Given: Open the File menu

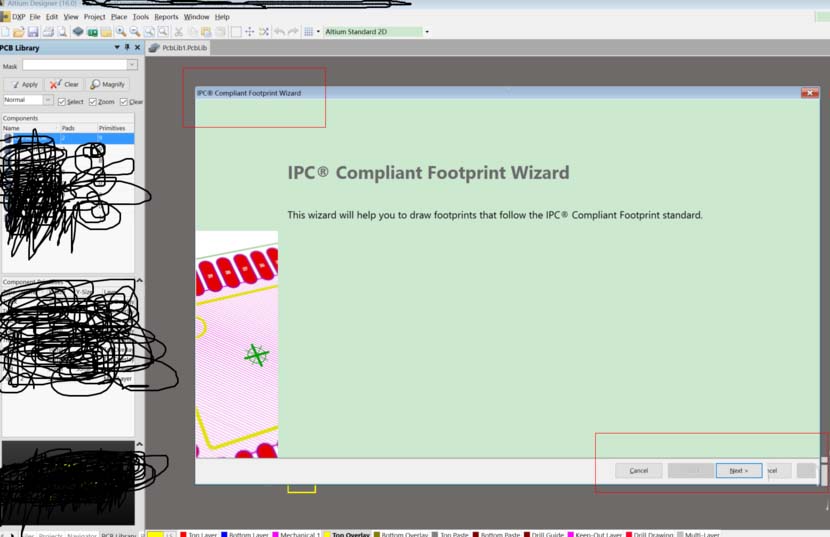Looking at the screenshot, I should [x=35, y=17].
